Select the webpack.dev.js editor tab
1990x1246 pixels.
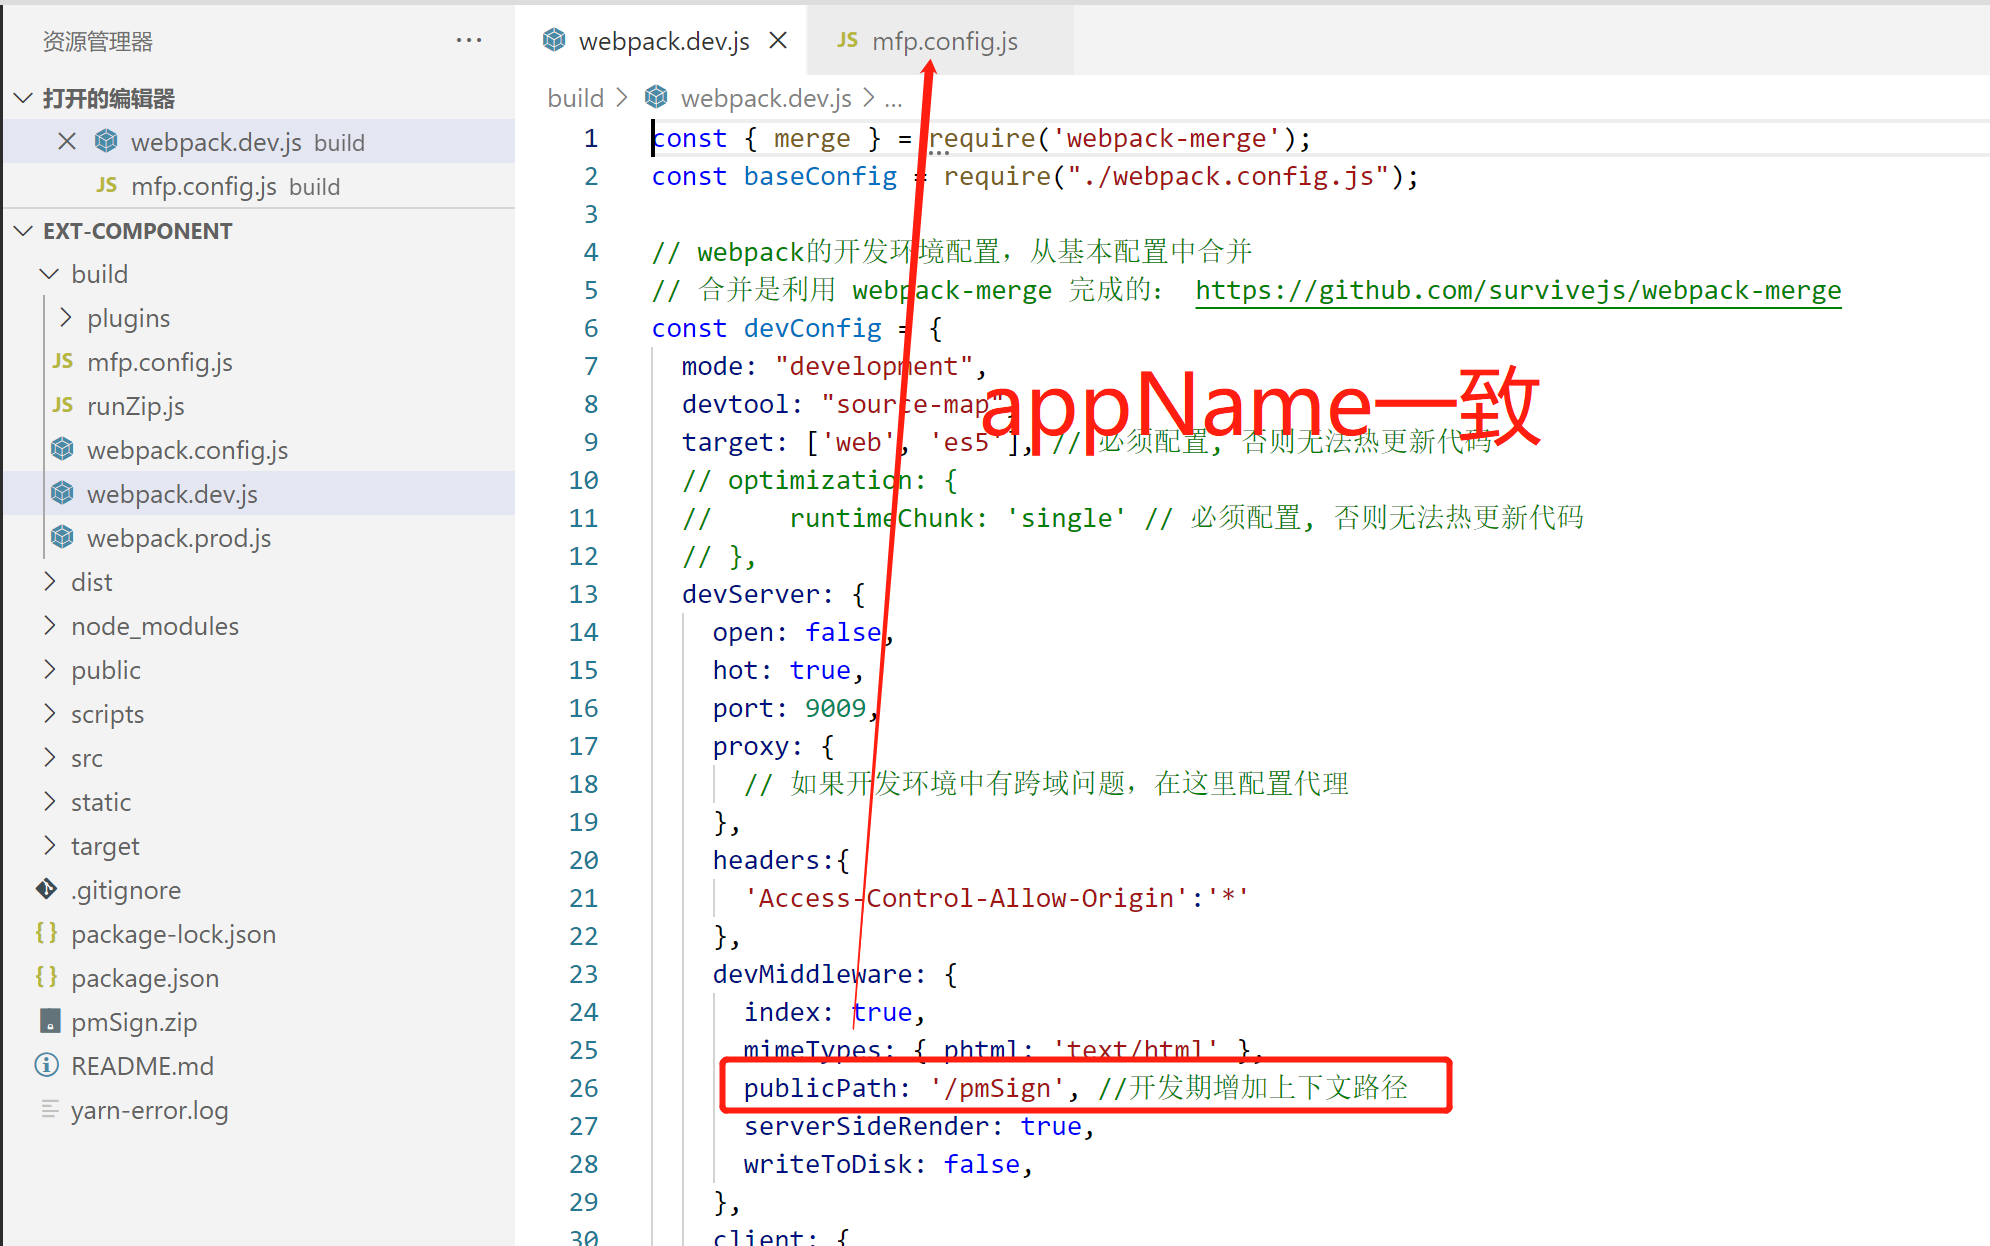[x=663, y=41]
